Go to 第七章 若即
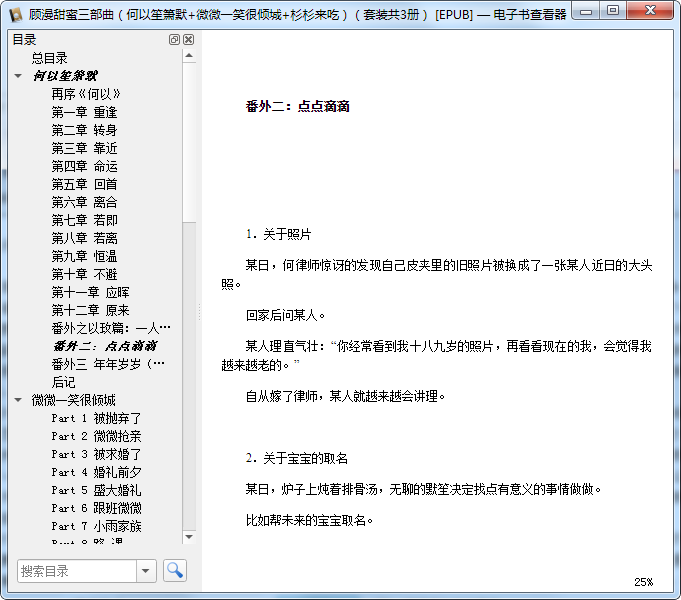Screen dimensions: 681x600 pos(84,220)
